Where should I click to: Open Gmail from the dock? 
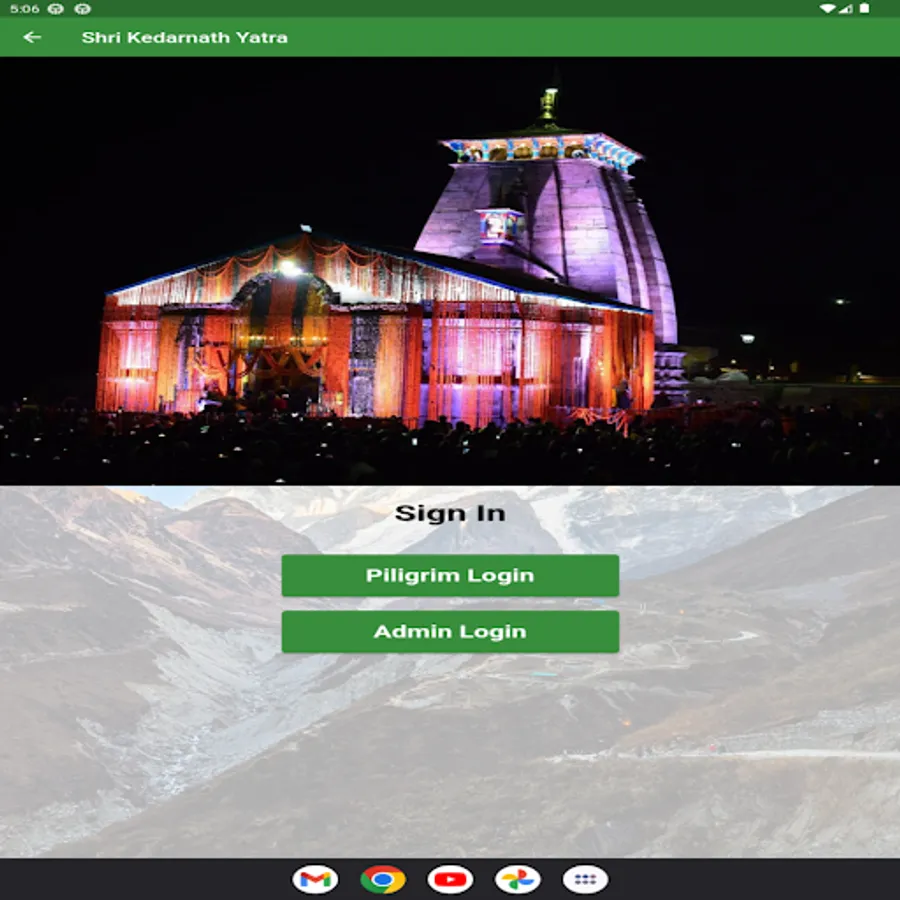(315, 879)
